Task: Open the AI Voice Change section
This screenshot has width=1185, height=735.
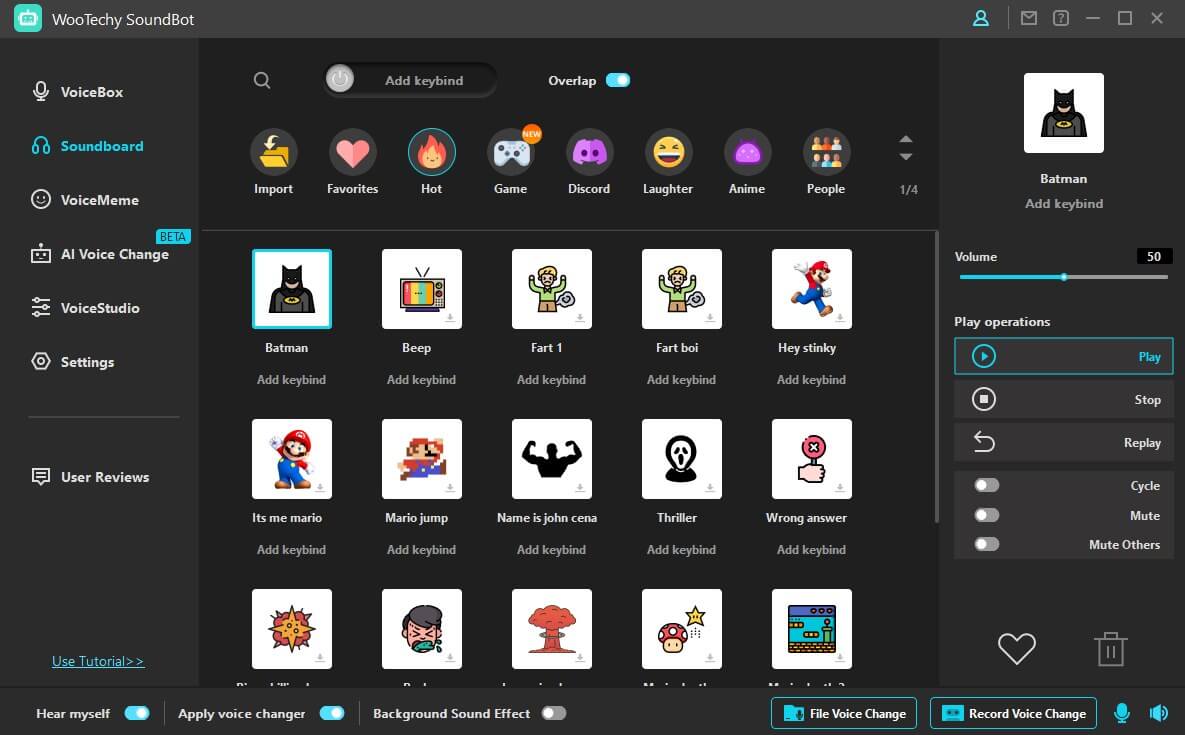Action: coord(114,254)
